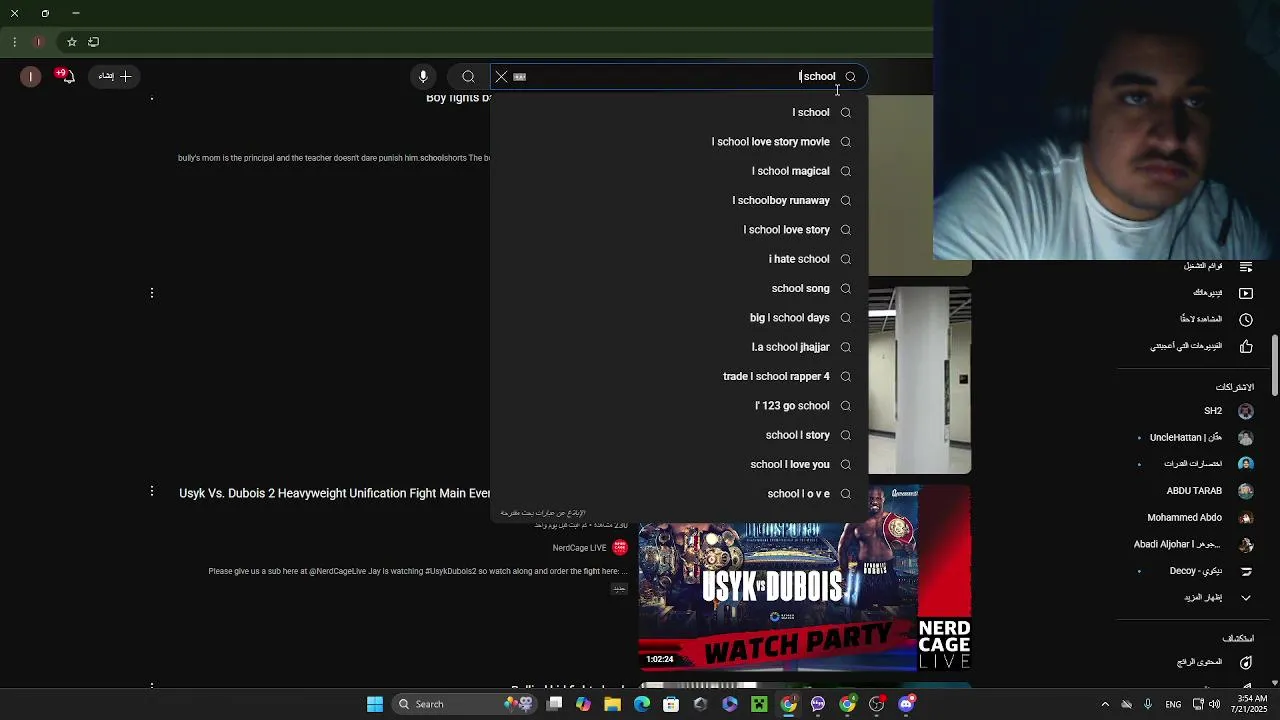Screen dimensions: 1280x720
Task: Select suggestion 'trade l school rapper 4'
Action: (x=679, y=376)
